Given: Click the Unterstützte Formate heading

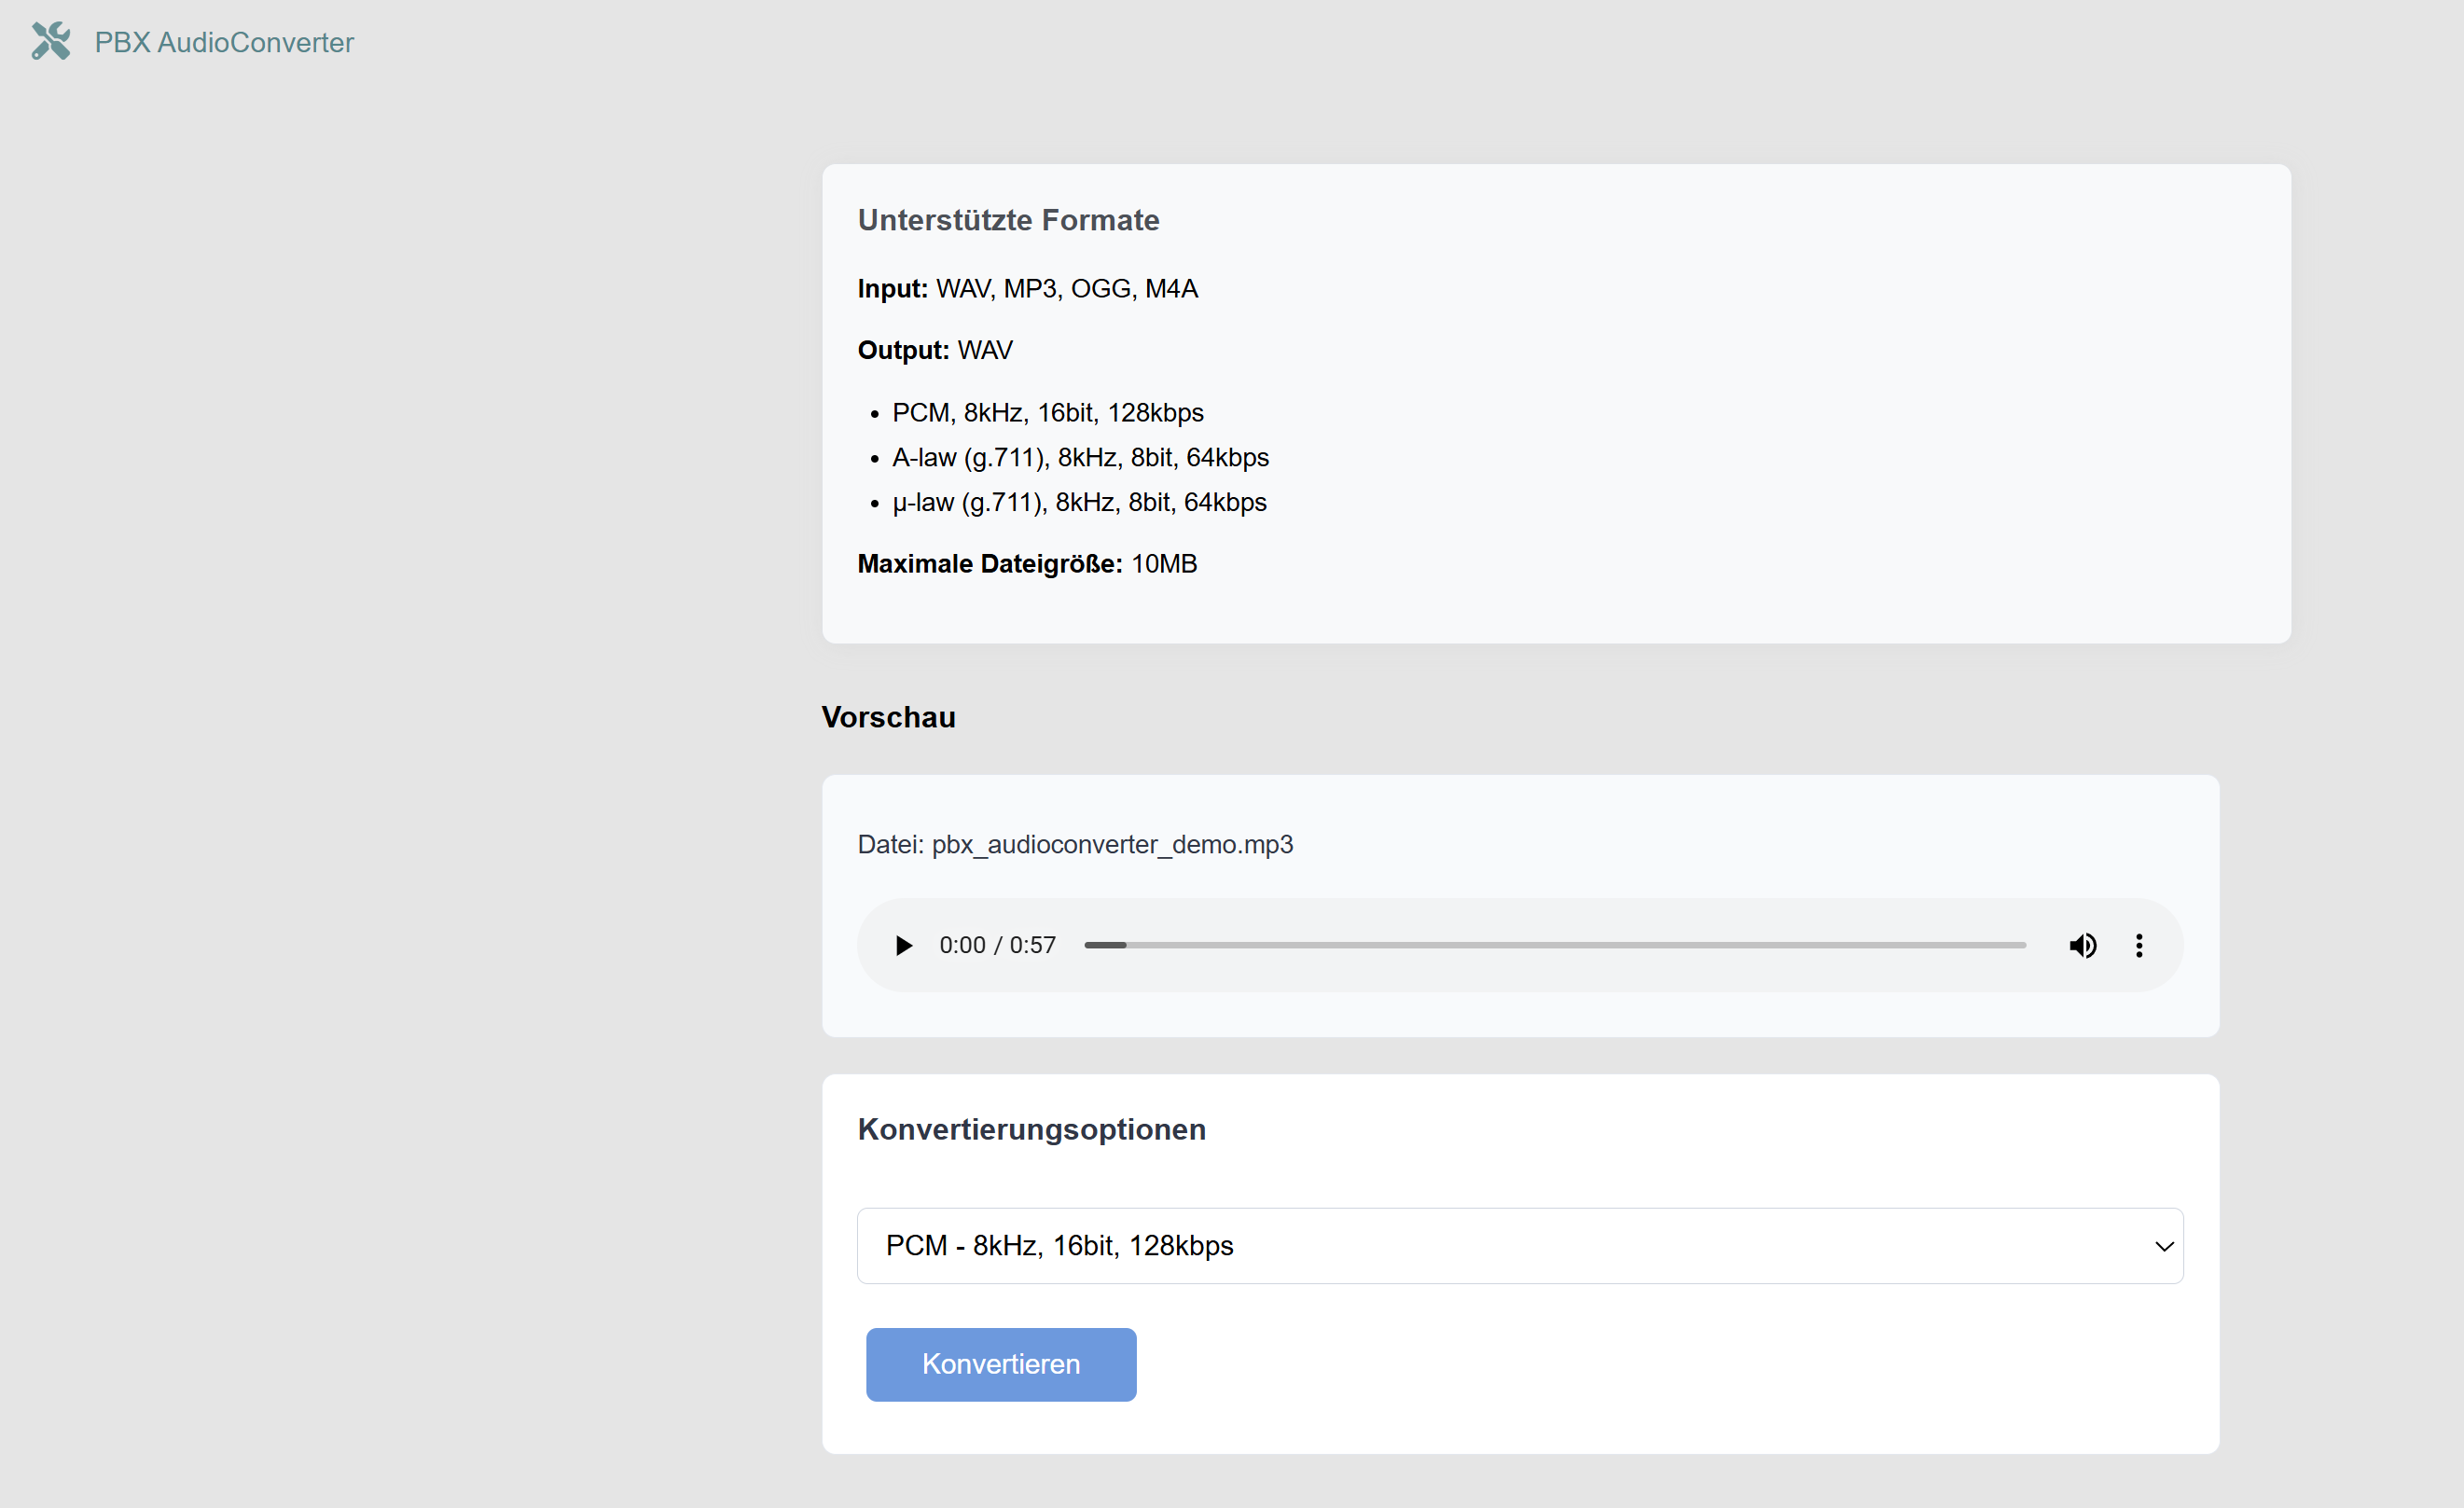Looking at the screenshot, I should (1008, 220).
